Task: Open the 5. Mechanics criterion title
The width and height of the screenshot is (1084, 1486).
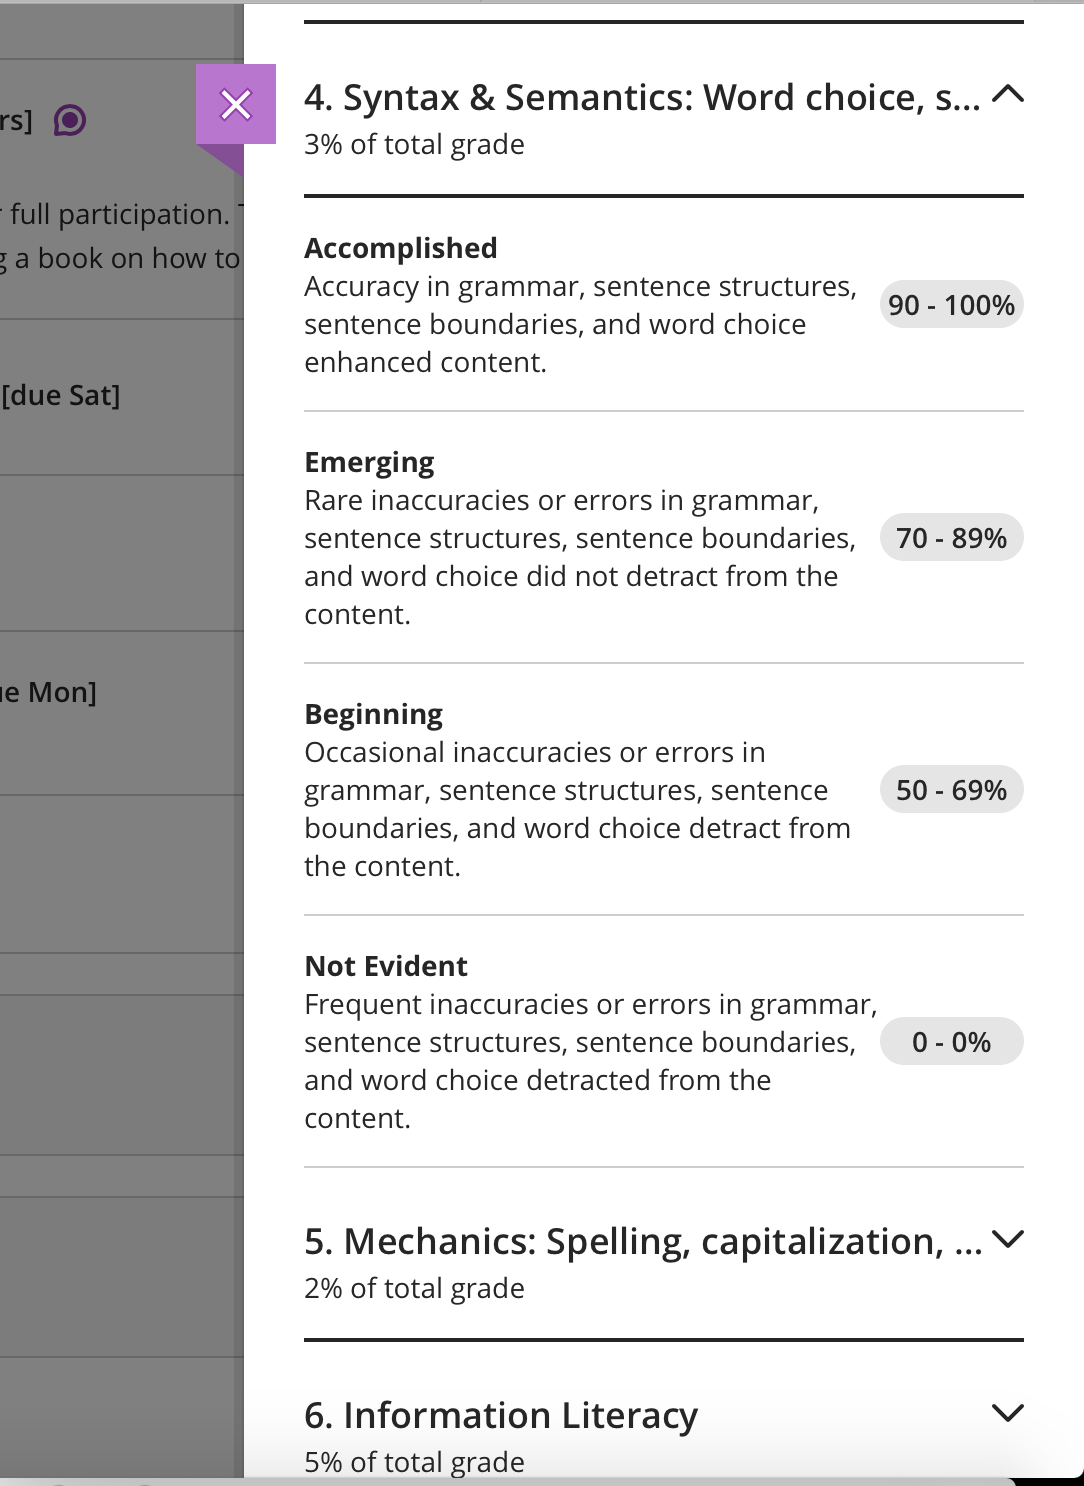Action: pyautogui.click(x=643, y=1241)
